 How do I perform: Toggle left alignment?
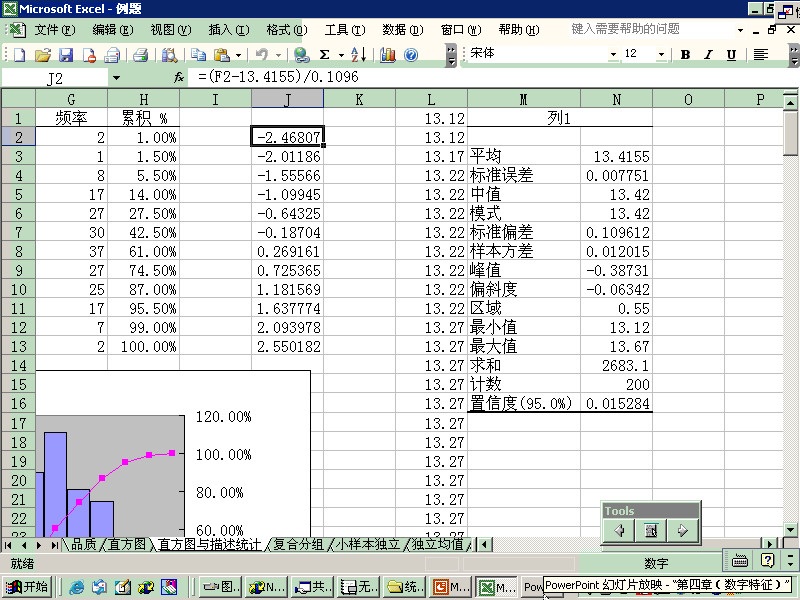pyautogui.click(x=761, y=54)
